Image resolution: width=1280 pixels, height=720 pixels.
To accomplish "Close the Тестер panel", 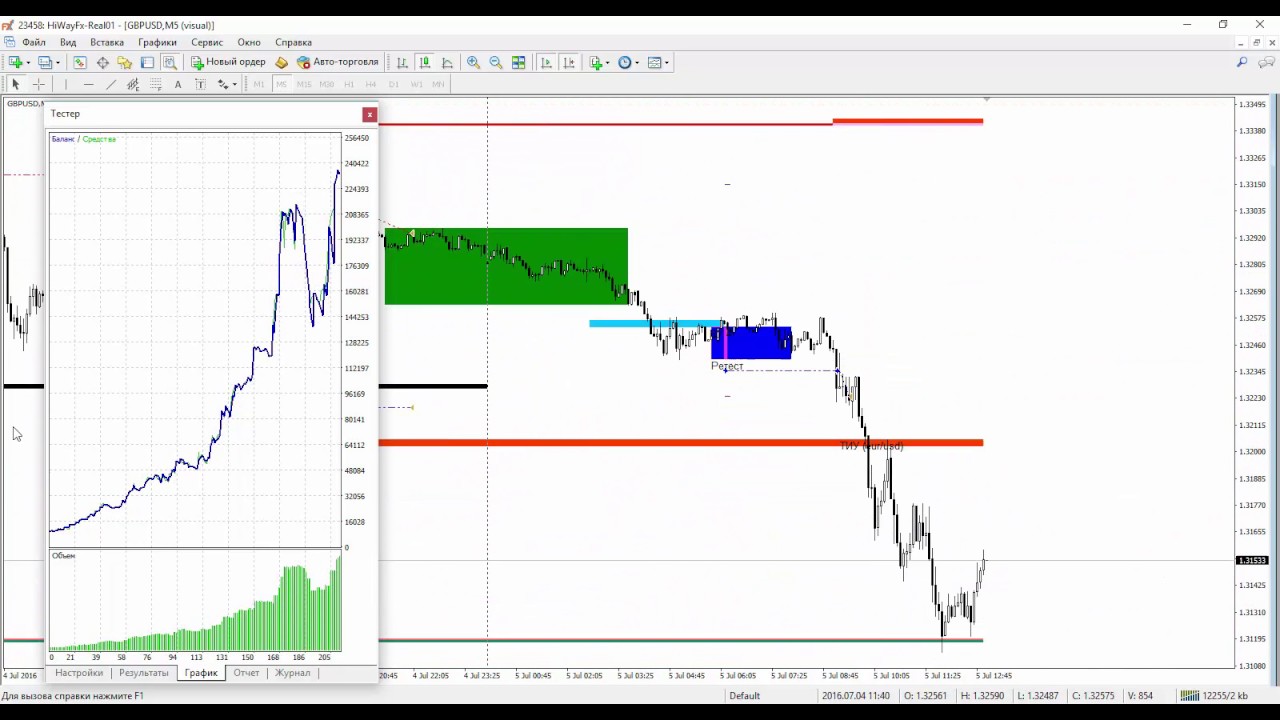I will [x=370, y=114].
